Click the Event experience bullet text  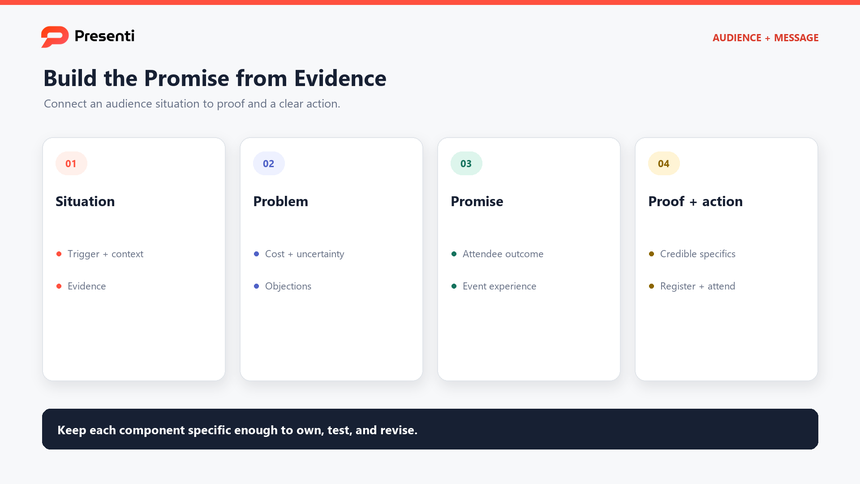[x=499, y=286]
